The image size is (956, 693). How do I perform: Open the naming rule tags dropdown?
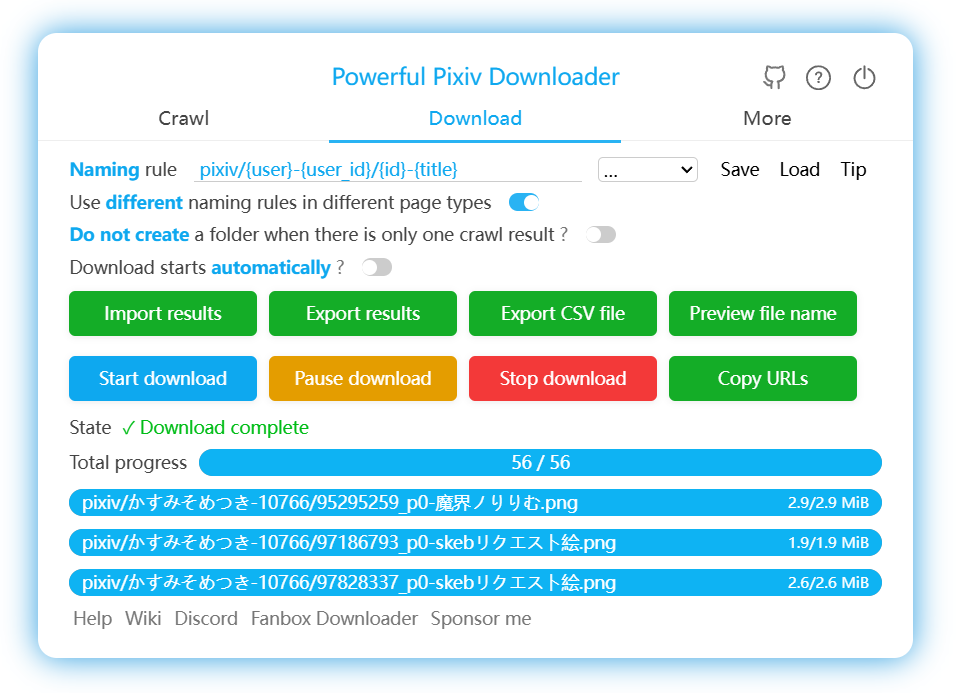point(647,170)
